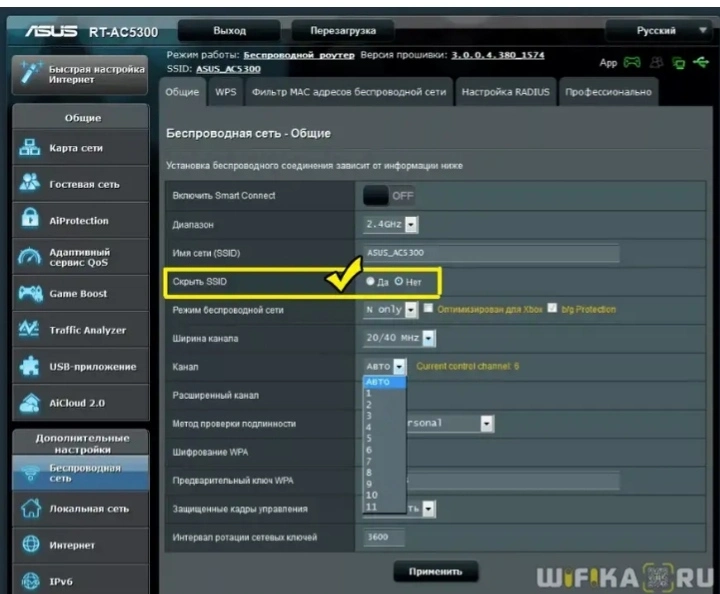Open the AiCloud 2.0 menu item
The height and width of the screenshot is (594, 720).
click(81, 403)
